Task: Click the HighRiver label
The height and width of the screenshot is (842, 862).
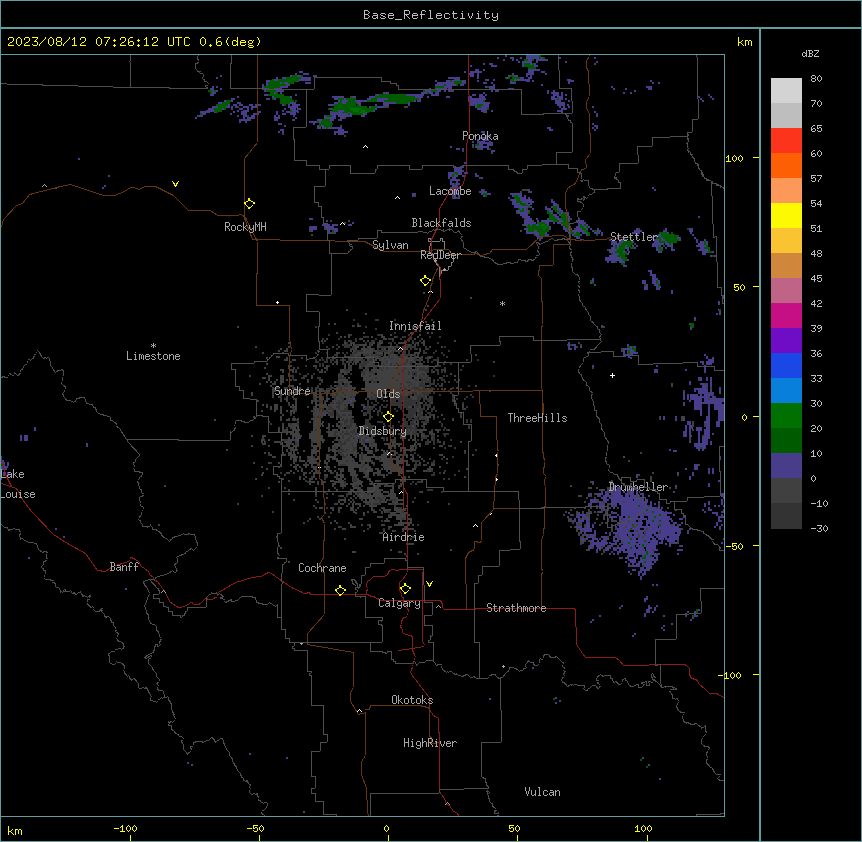Action: [430, 743]
